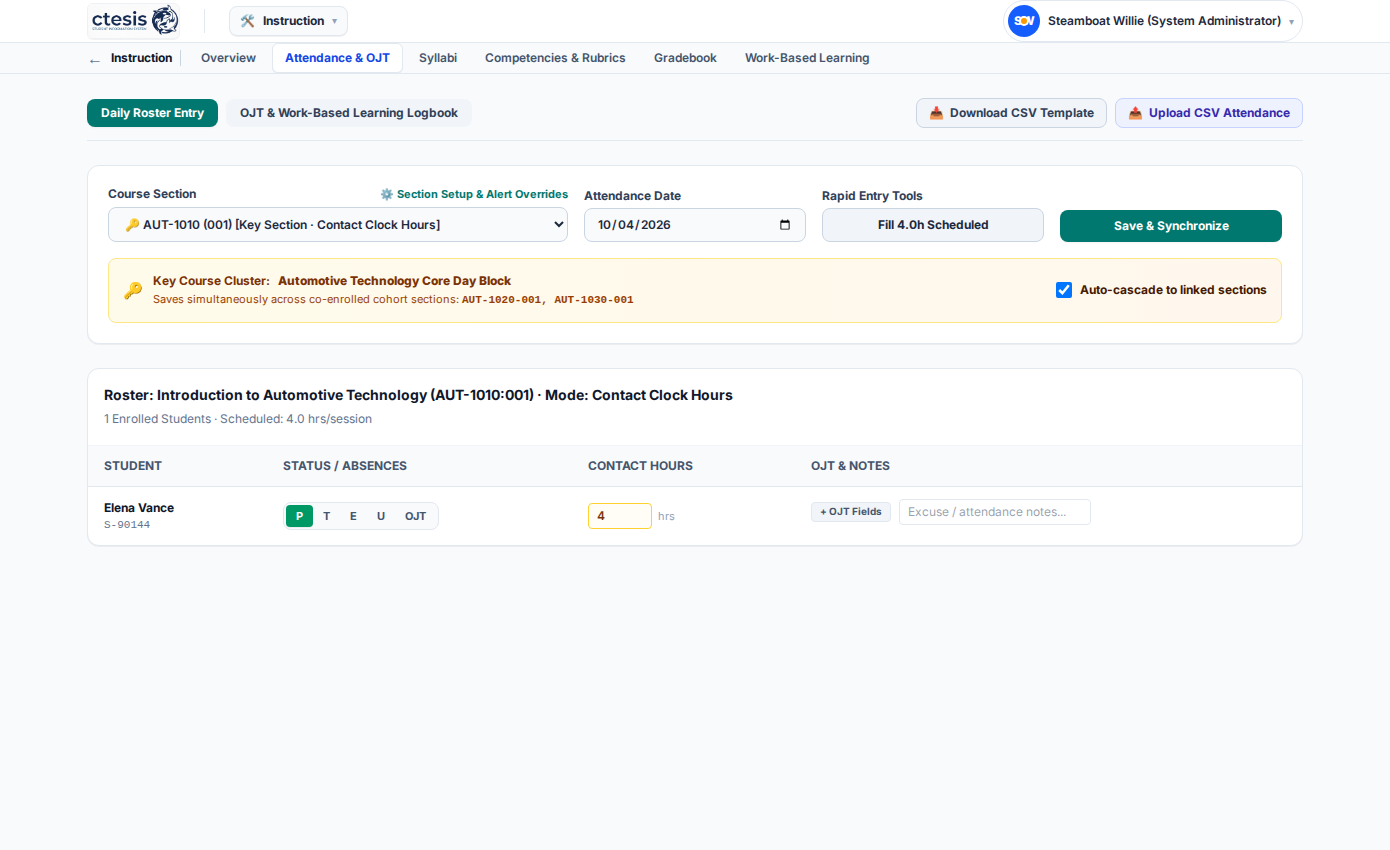Image resolution: width=1390 pixels, height=850 pixels.
Task: Open Competencies & Rubrics tab
Action: point(555,58)
